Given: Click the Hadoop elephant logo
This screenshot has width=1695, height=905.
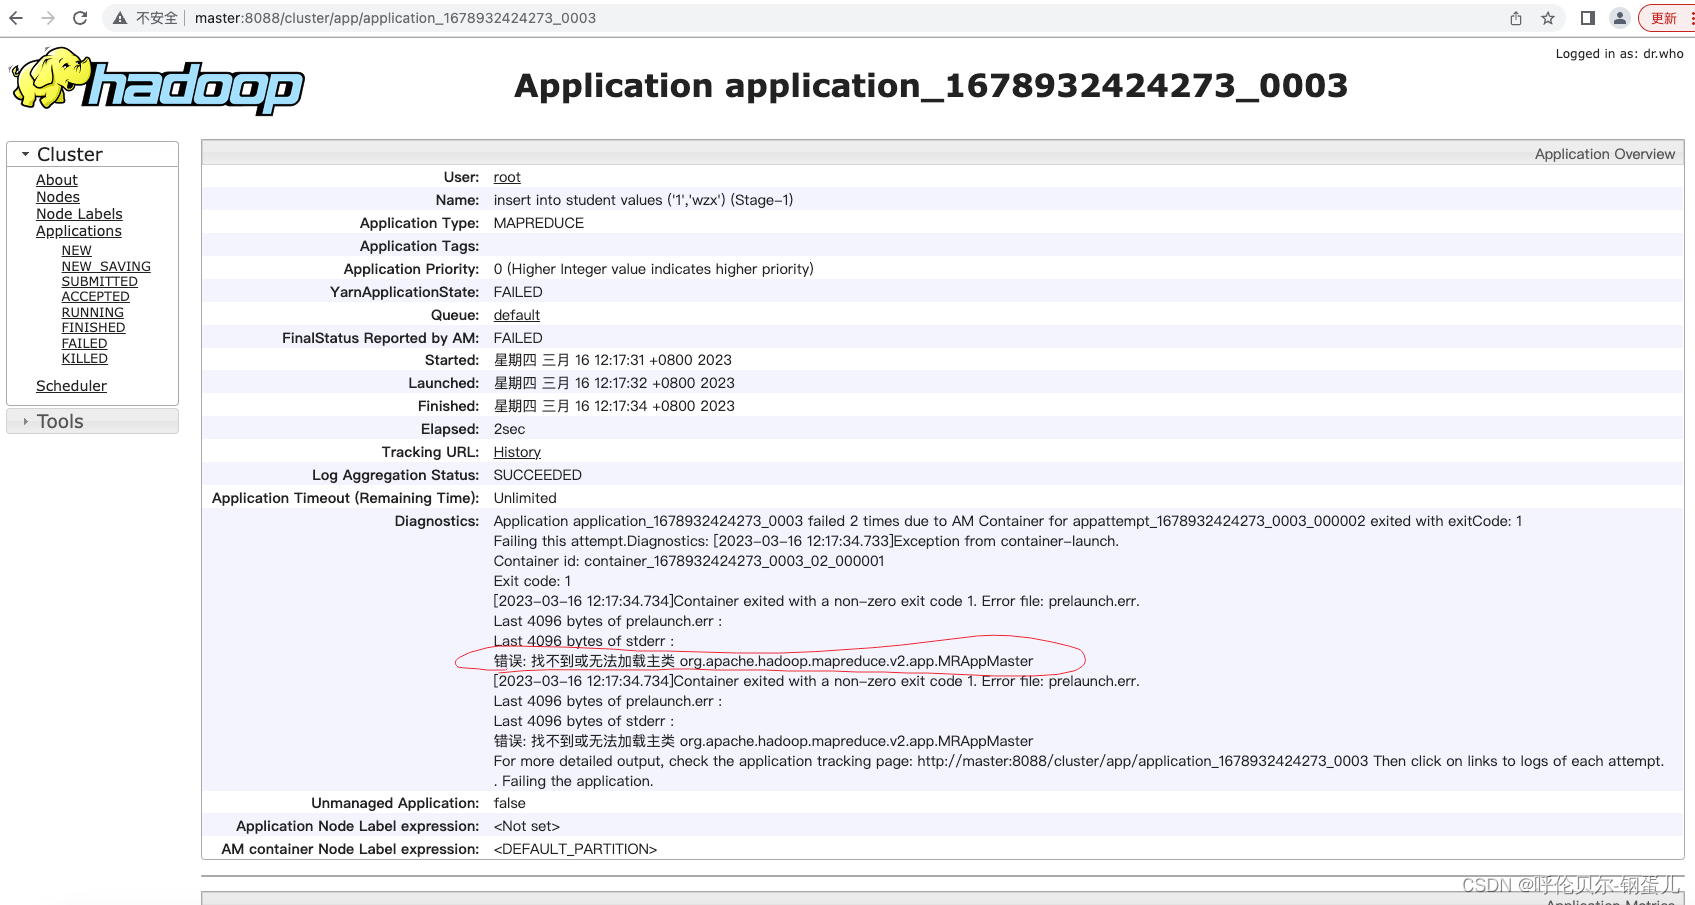Looking at the screenshot, I should pos(48,80).
